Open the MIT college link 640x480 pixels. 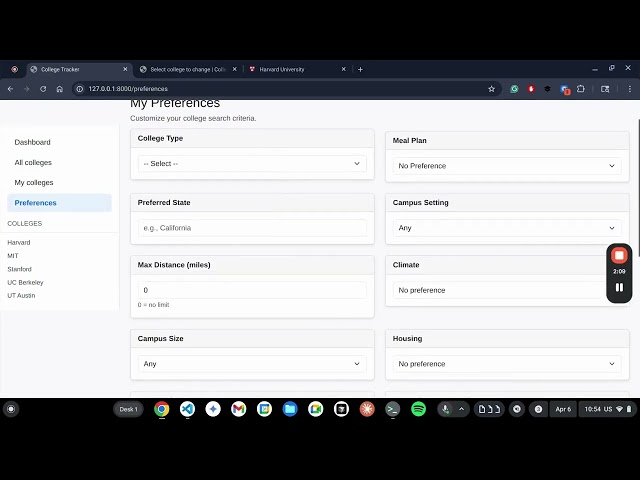(13, 256)
